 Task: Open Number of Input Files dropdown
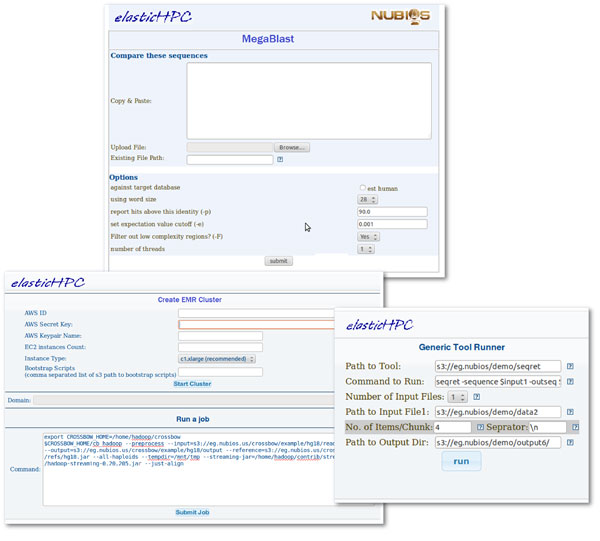458,397
